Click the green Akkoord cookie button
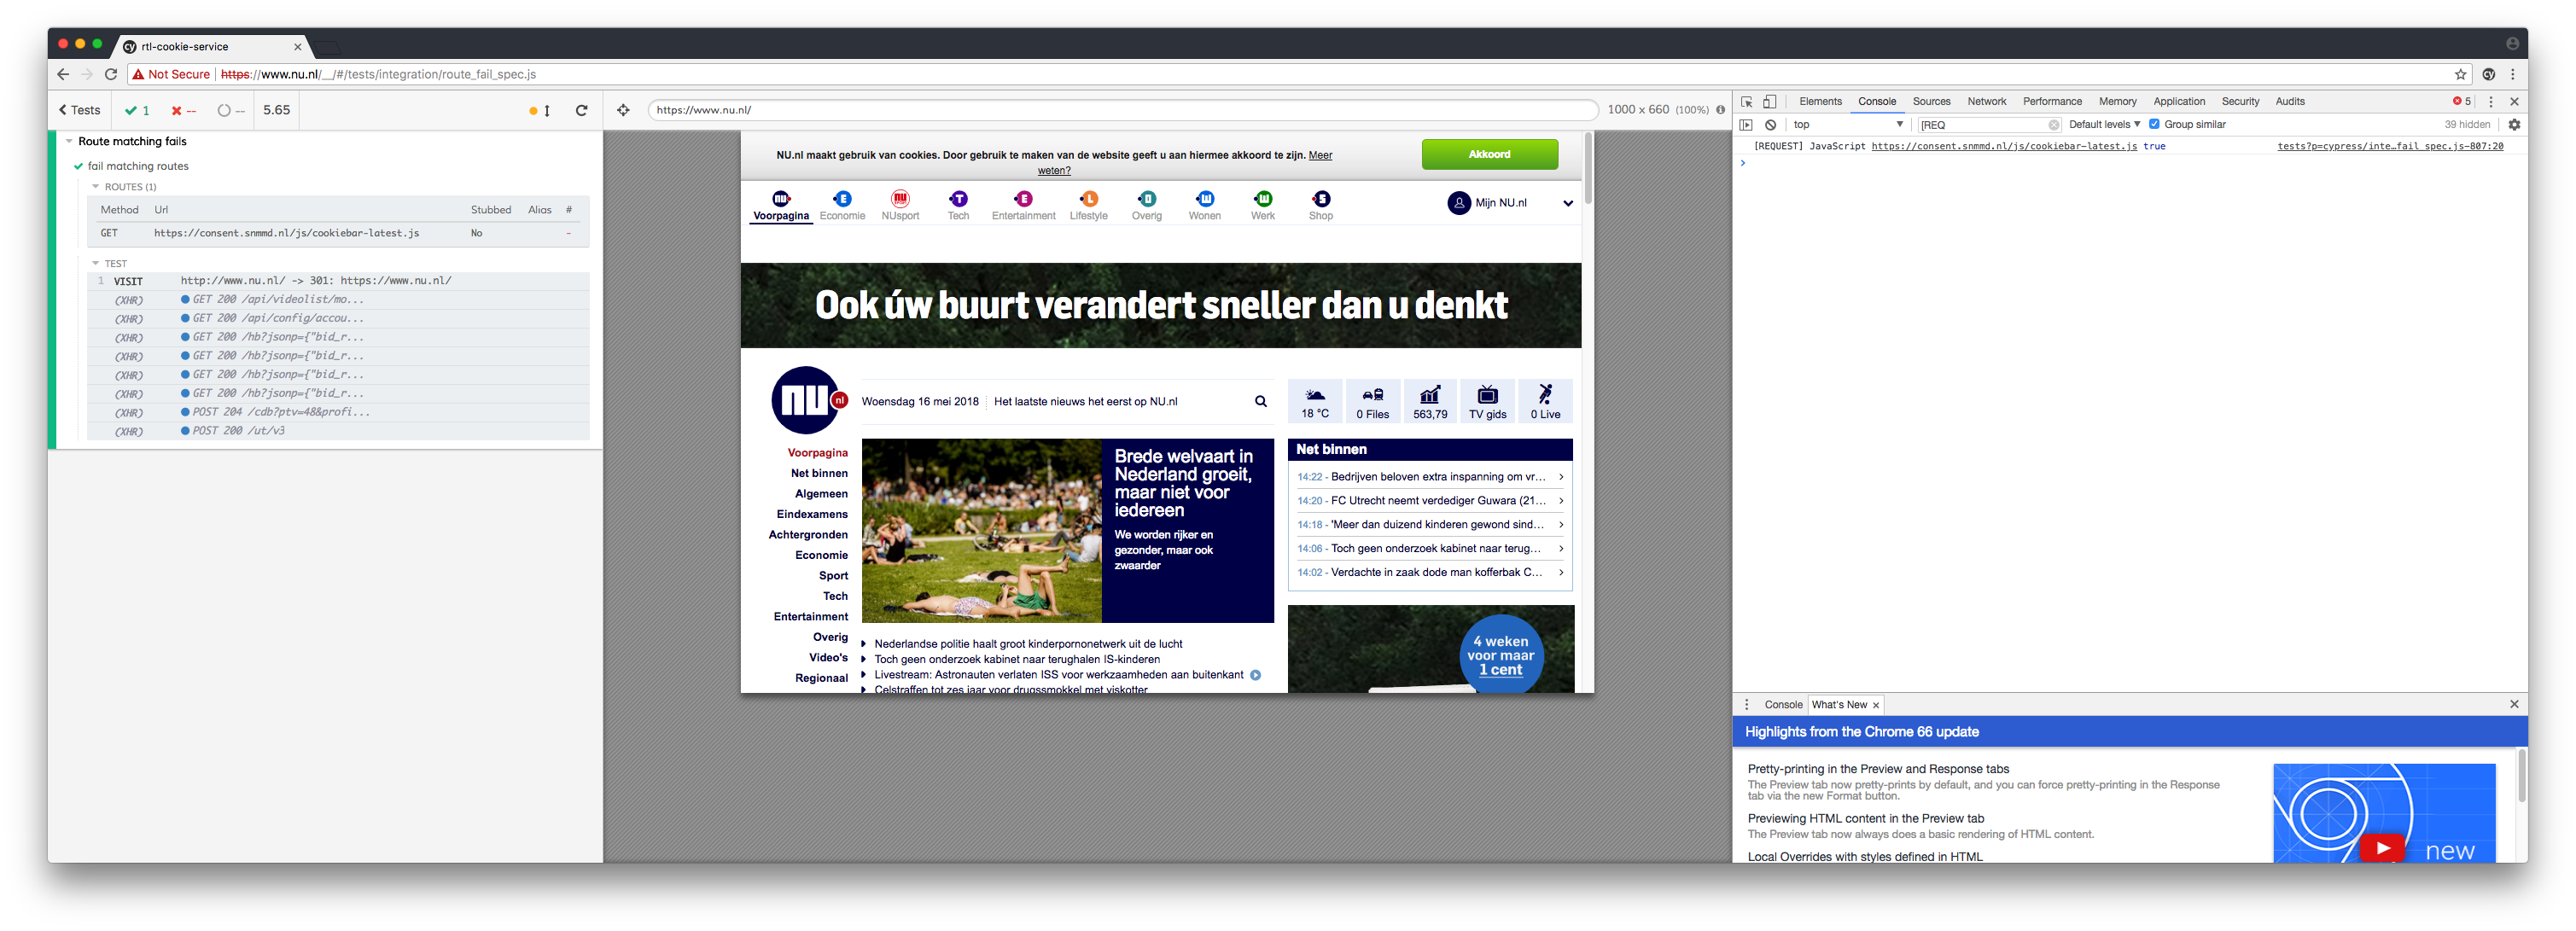2576x931 pixels. point(1489,154)
